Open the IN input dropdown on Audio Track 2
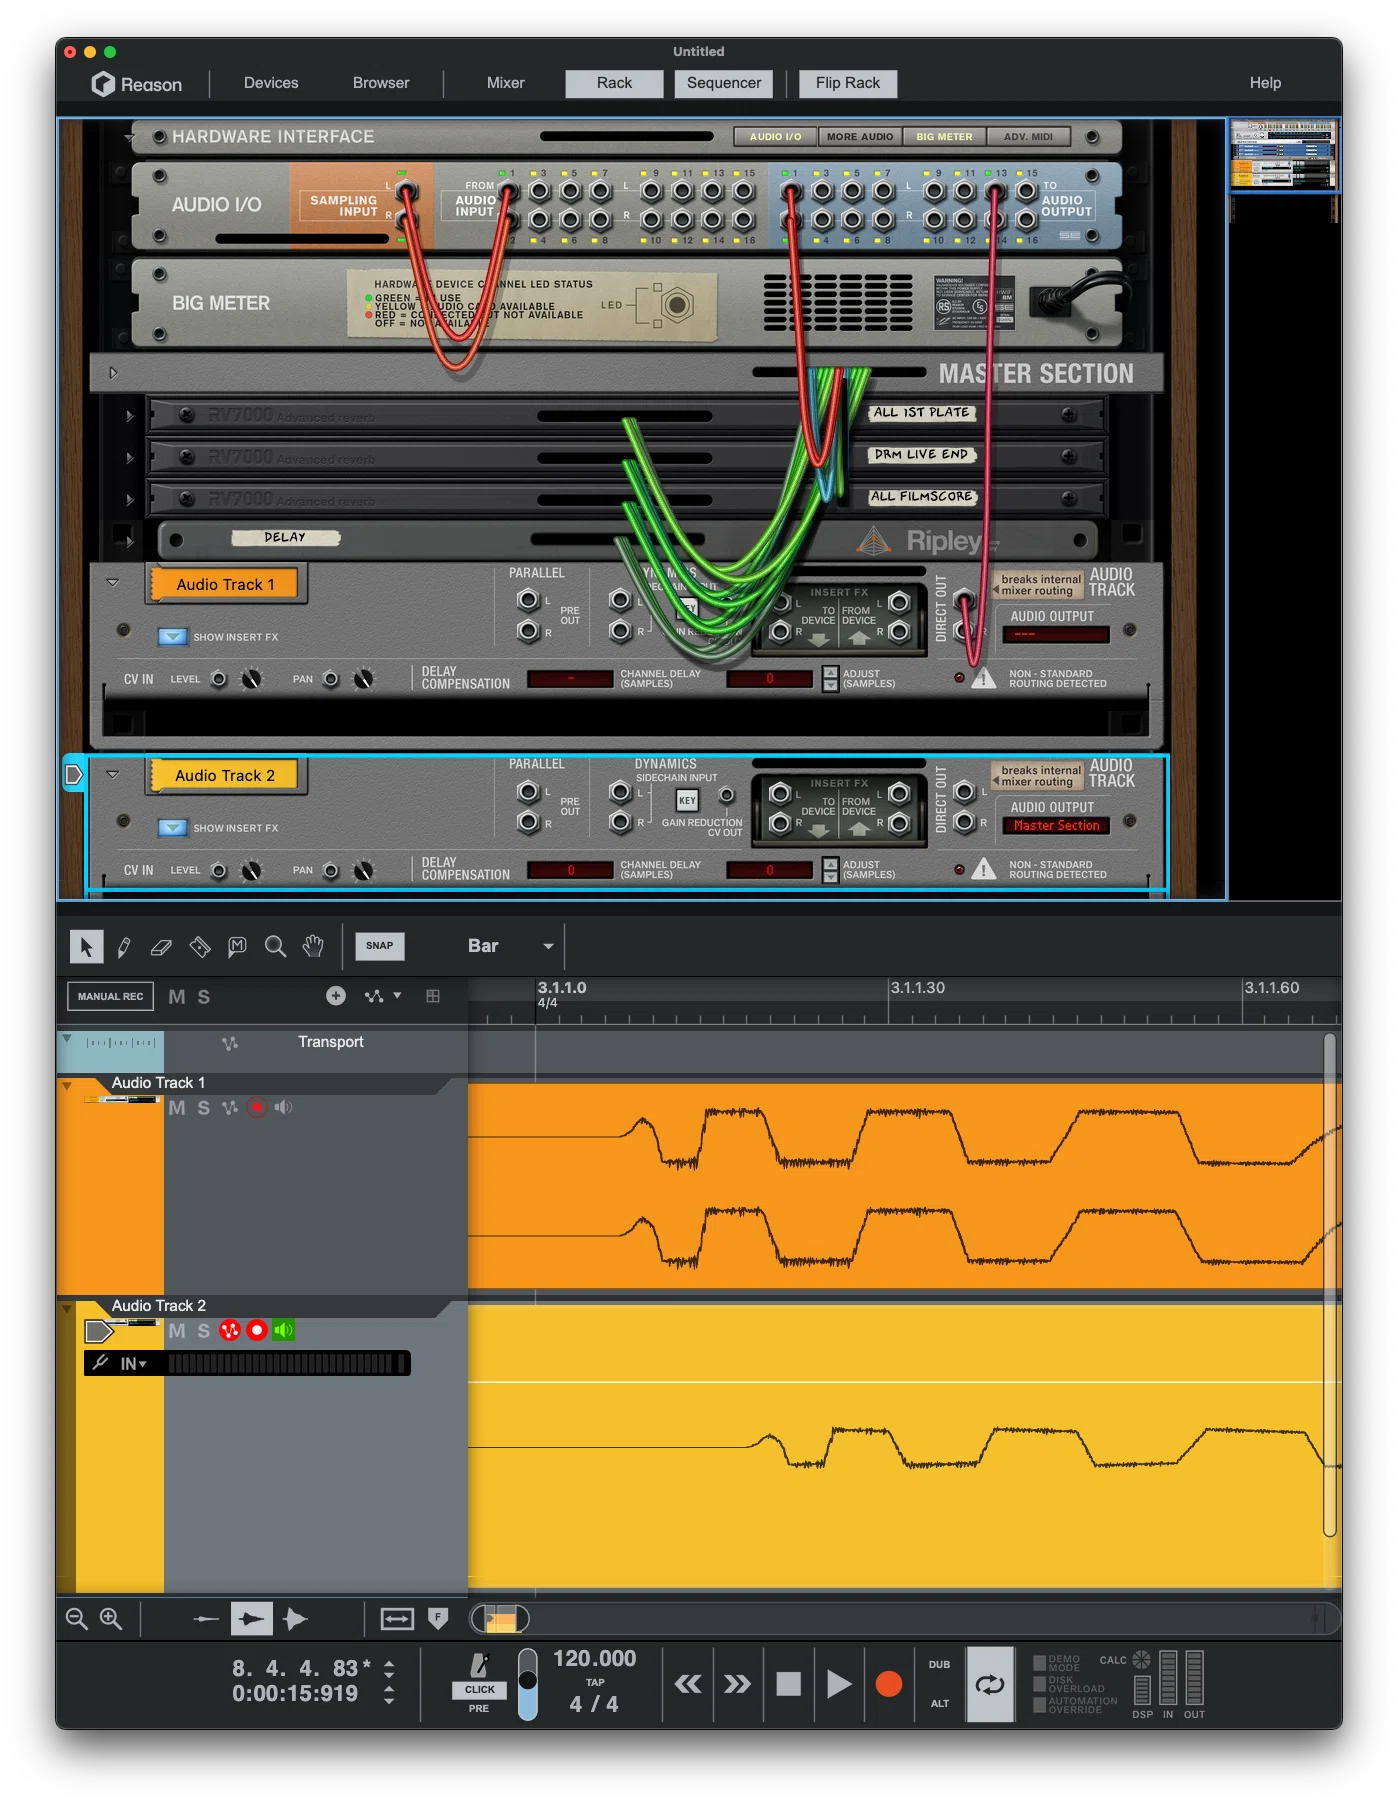This screenshot has height=1803, width=1398. [133, 1363]
